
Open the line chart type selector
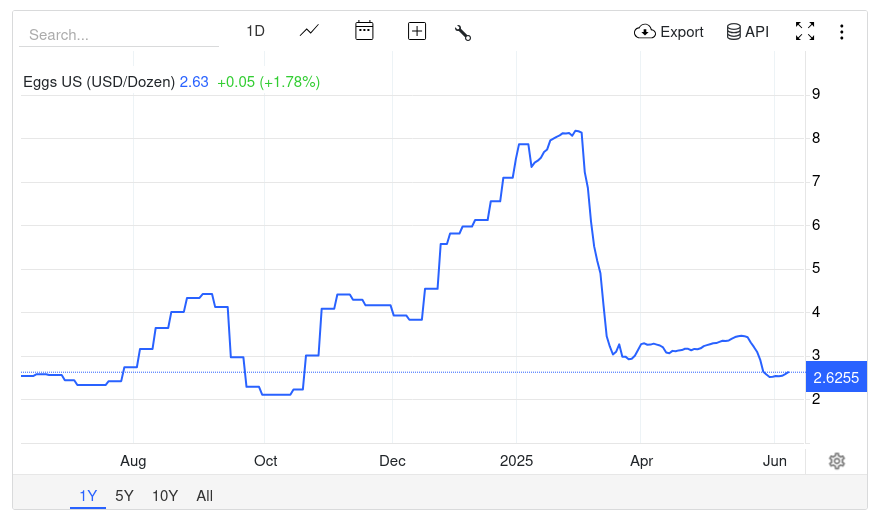(309, 31)
